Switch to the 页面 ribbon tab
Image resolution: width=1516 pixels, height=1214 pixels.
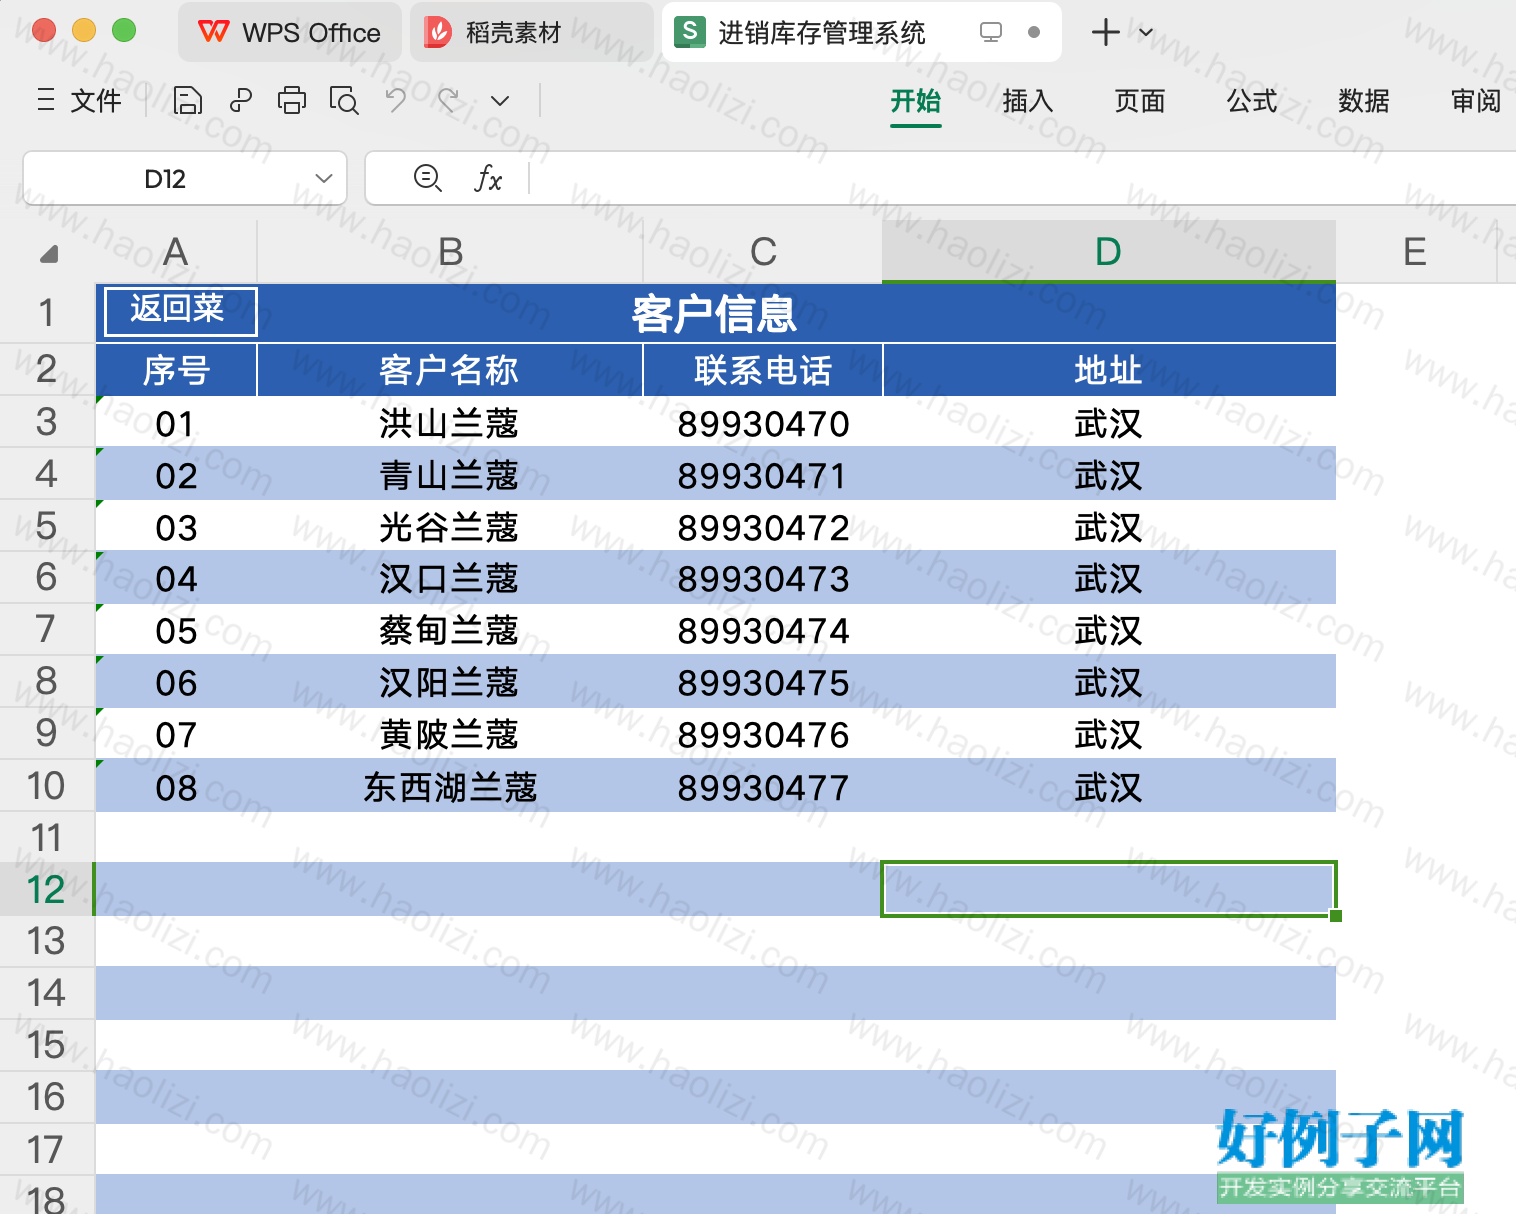tap(1140, 101)
